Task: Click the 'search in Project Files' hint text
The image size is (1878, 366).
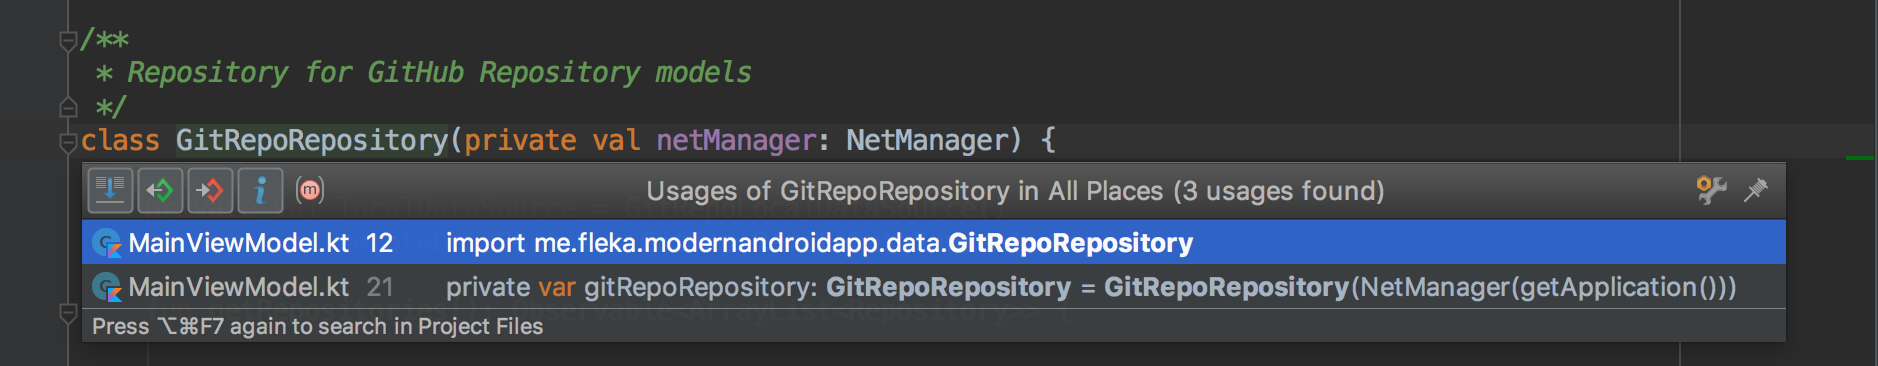Action: coord(431,327)
